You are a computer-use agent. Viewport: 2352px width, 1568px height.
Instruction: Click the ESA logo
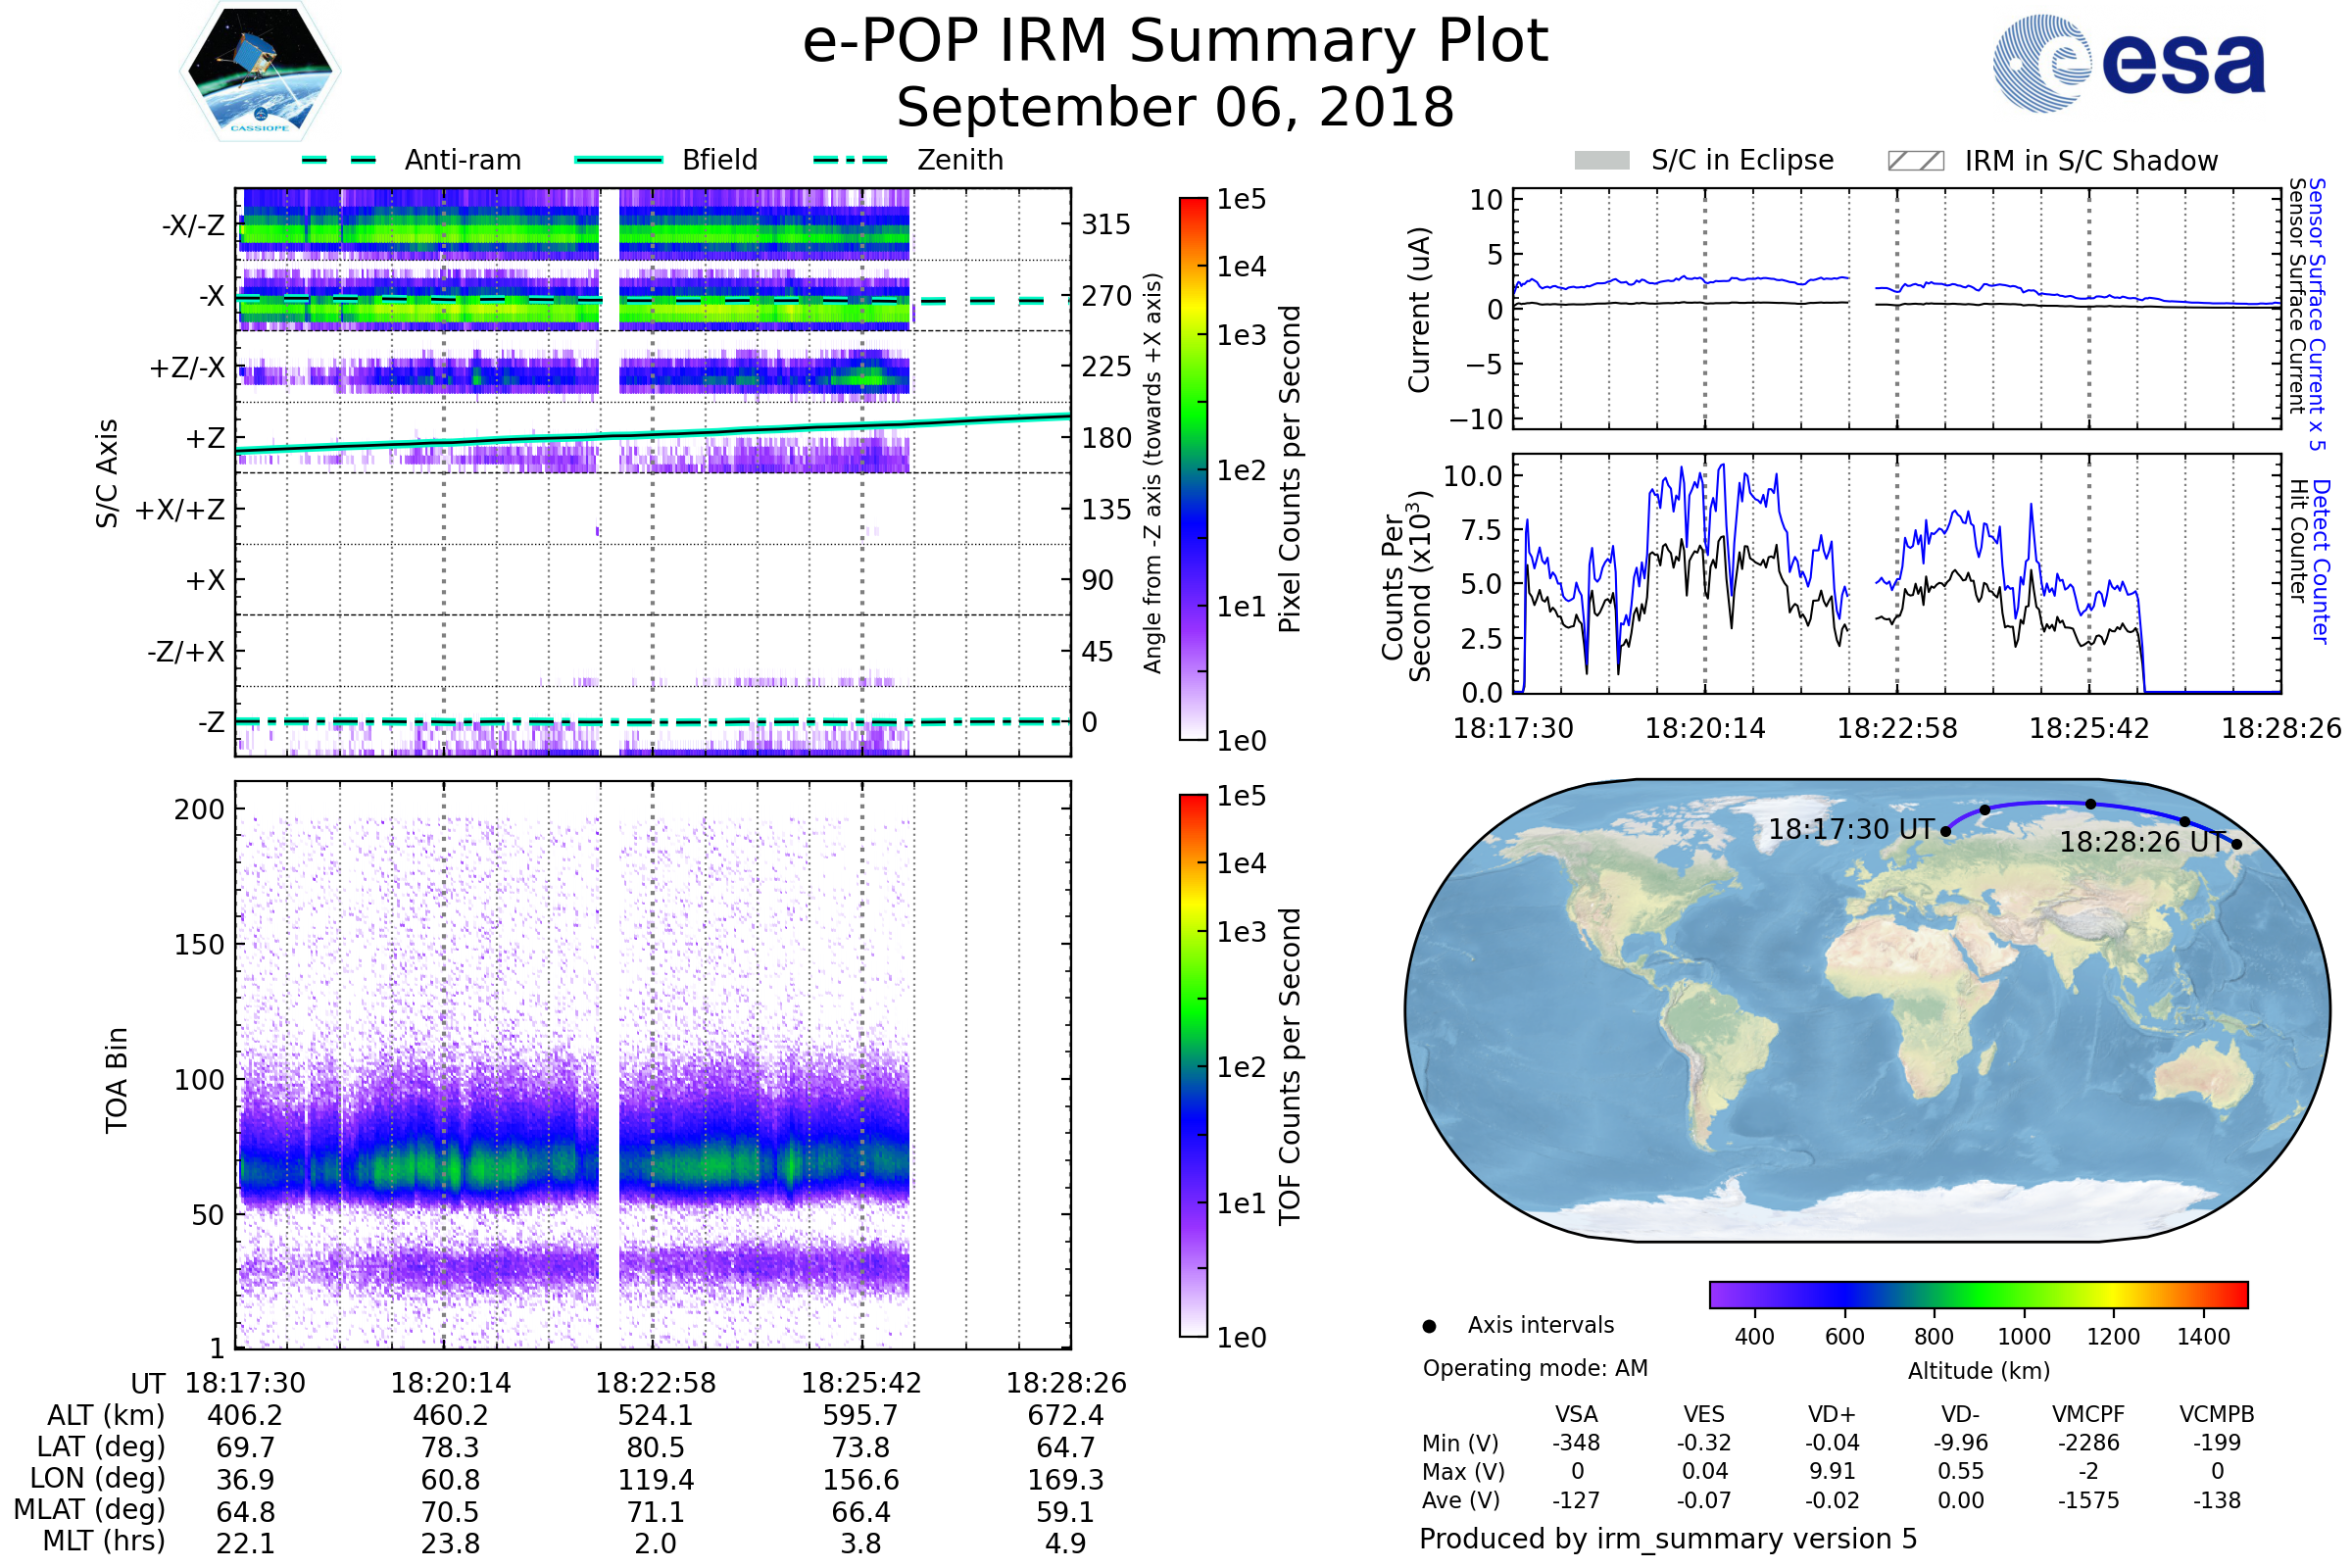(2129, 63)
